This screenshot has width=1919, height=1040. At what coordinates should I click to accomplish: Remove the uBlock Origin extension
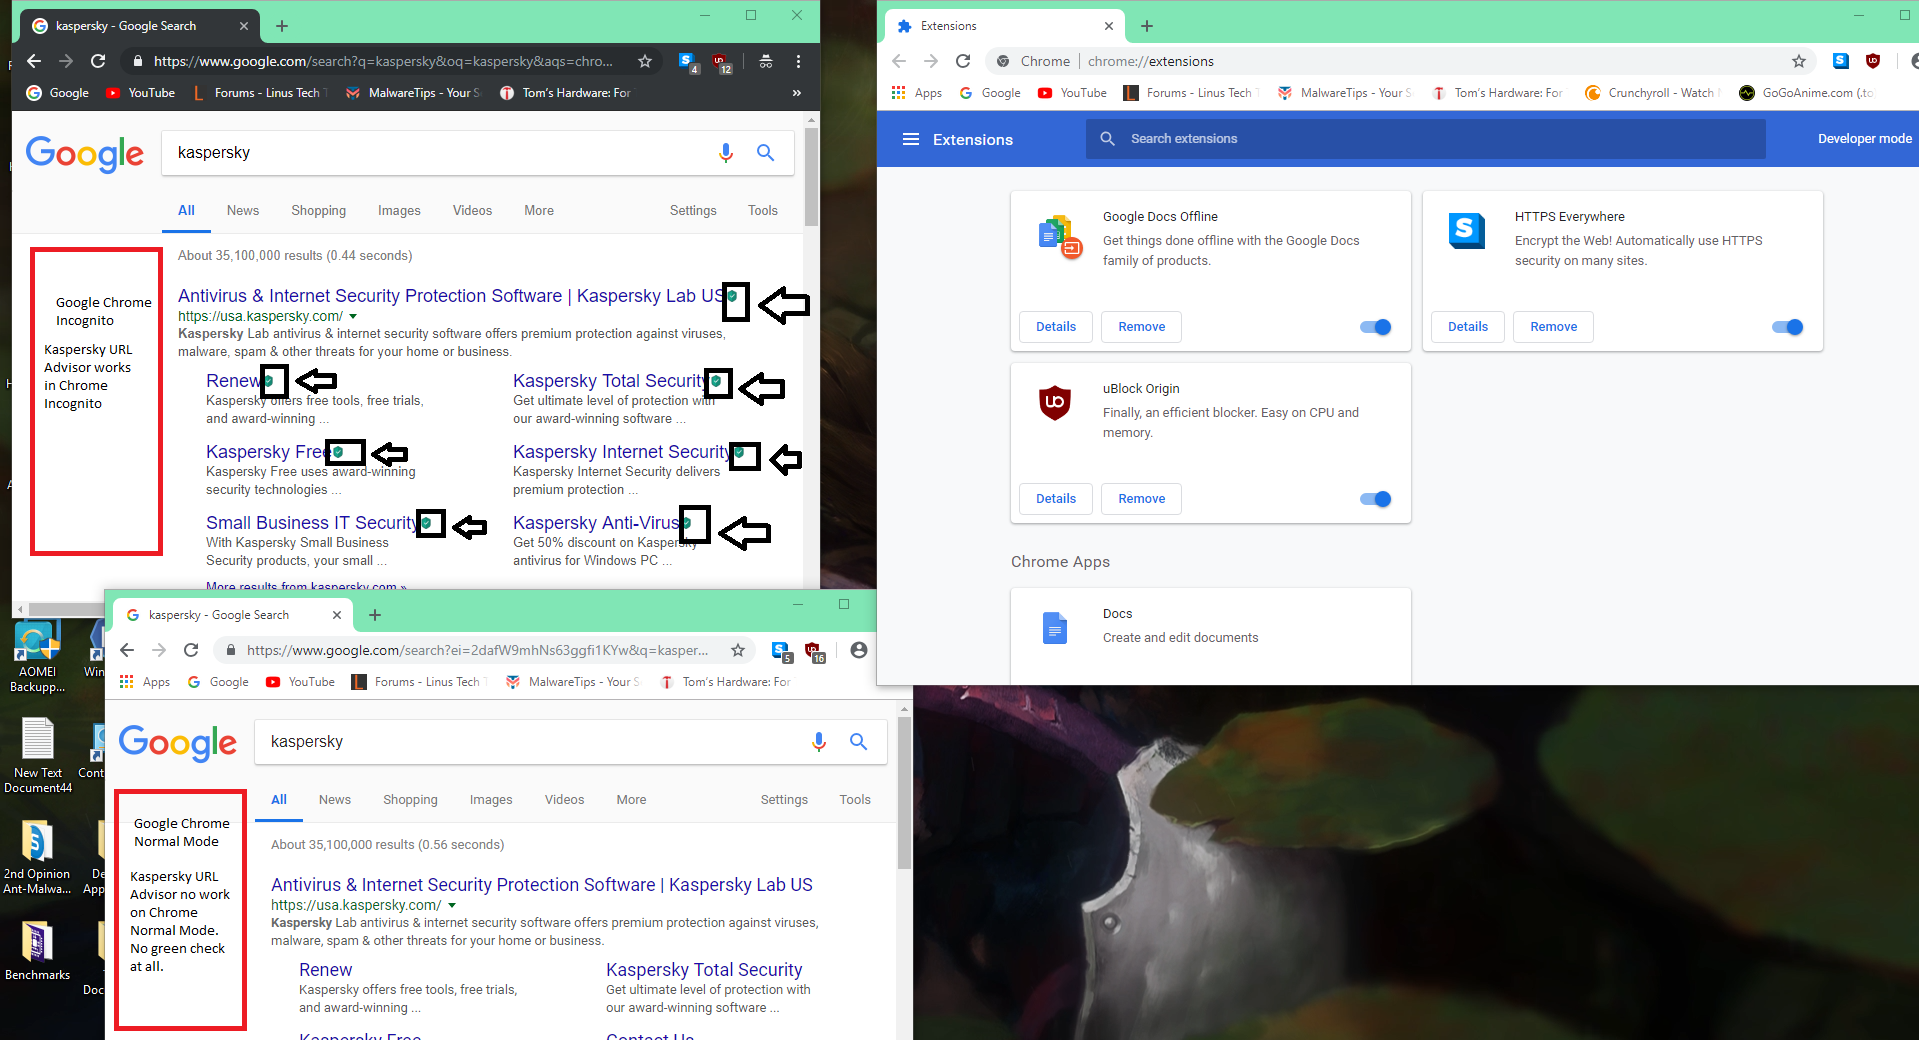click(1142, 499)
